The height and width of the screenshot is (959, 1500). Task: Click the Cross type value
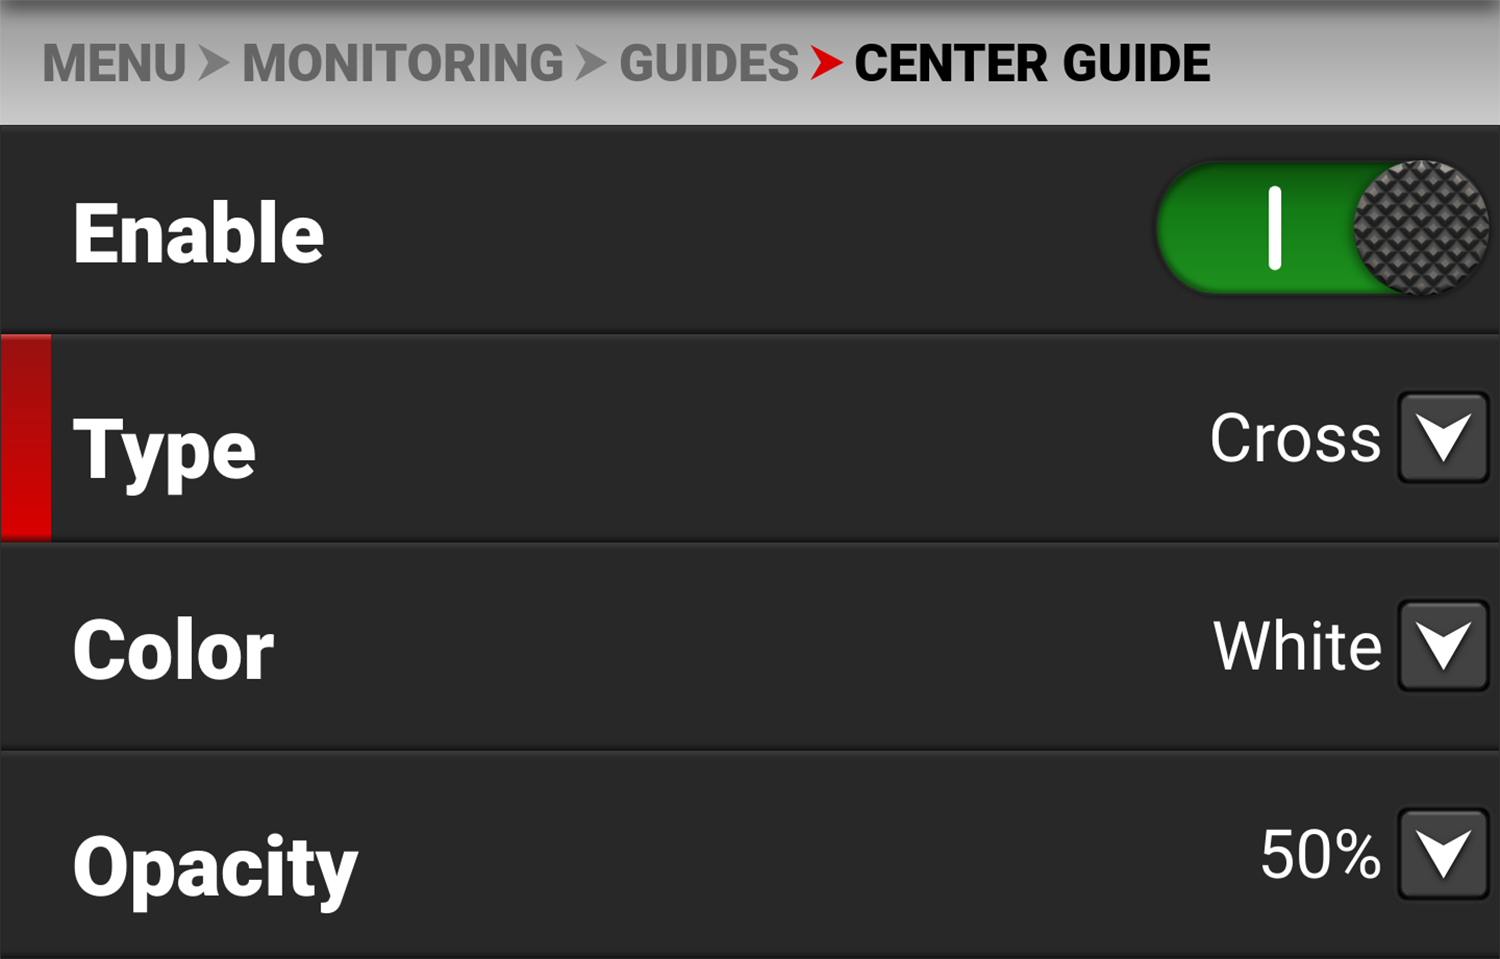1295,438
